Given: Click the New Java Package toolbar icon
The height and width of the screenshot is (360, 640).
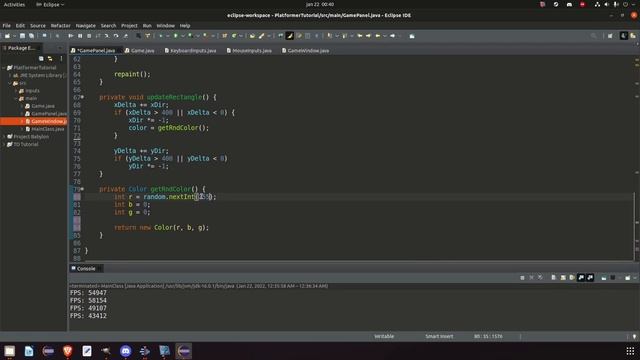Looking at the screenshot, I should (224, 36).
